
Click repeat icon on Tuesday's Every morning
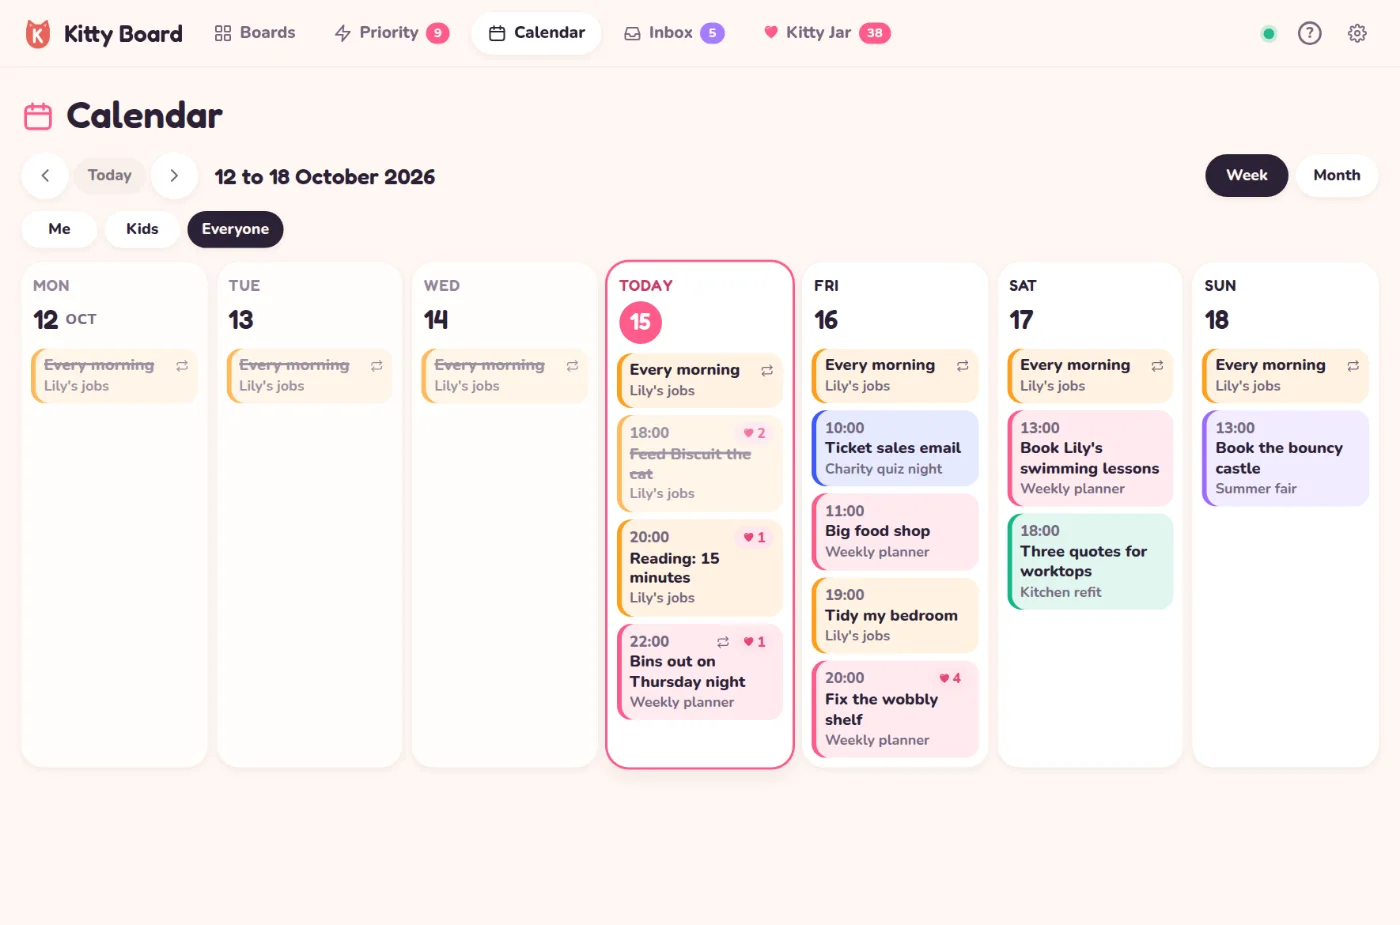pyautogui.click(x=377, y=366)
